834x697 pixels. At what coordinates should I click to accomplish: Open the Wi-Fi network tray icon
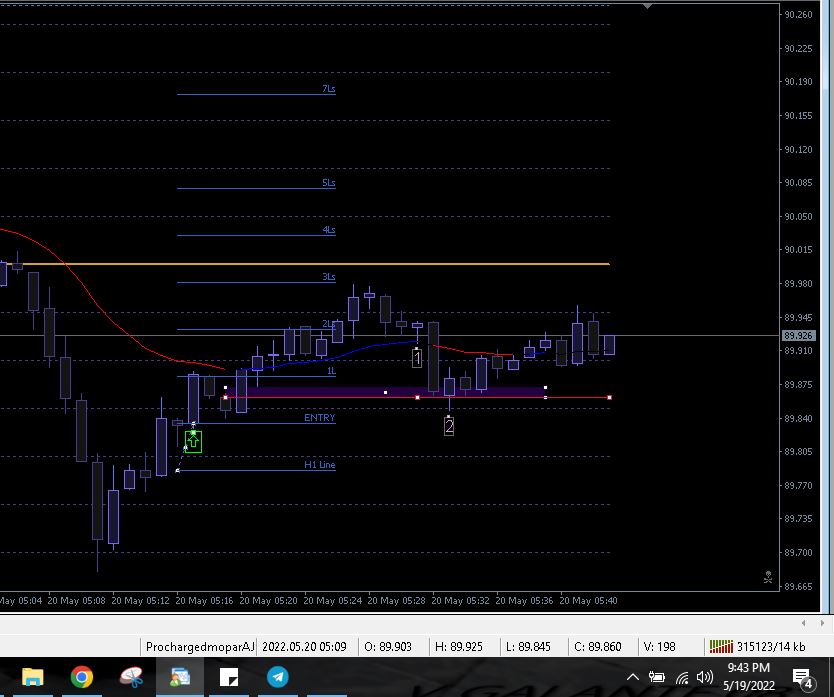[x=682, y=677]
